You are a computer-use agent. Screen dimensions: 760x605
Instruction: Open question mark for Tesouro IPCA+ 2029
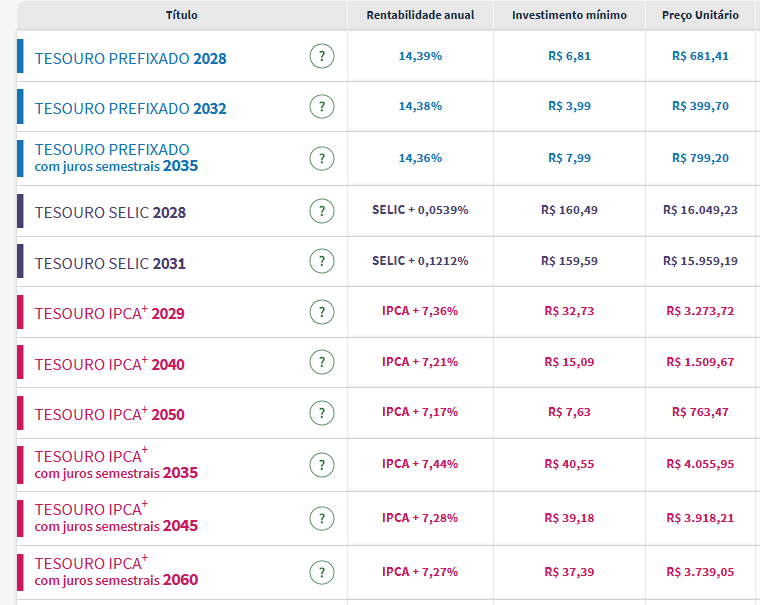321,312
